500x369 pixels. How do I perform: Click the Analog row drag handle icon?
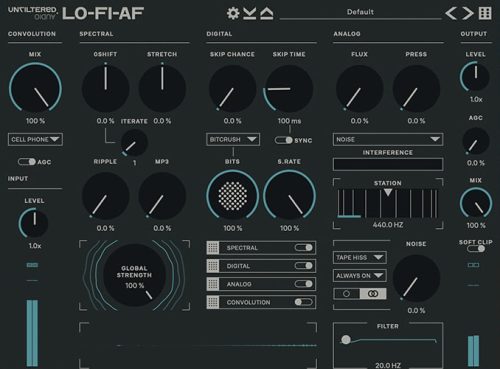pyautogui.click(x=213, y=284)
